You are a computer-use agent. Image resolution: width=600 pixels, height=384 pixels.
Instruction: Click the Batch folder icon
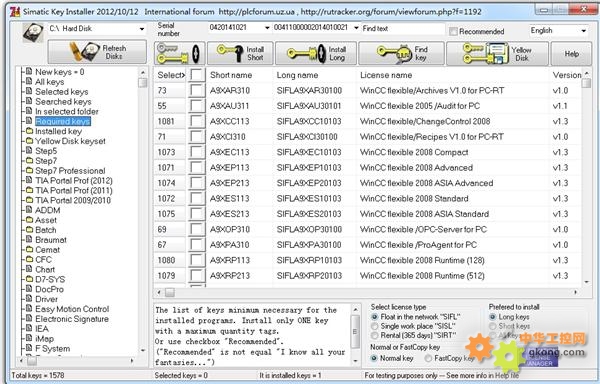[x=29, y=230]
